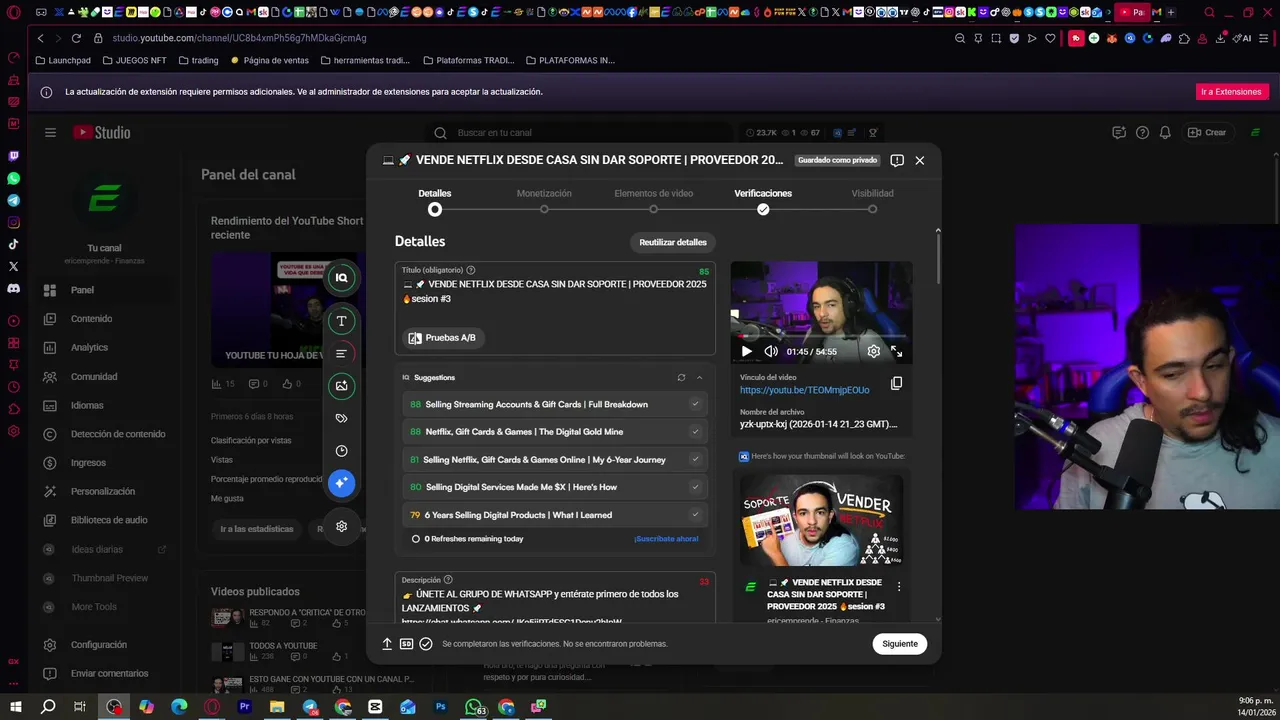Open player settings gear on video preview
Image resolution: width=1280 pixels, height=720 pixels.
click(874, 351)
